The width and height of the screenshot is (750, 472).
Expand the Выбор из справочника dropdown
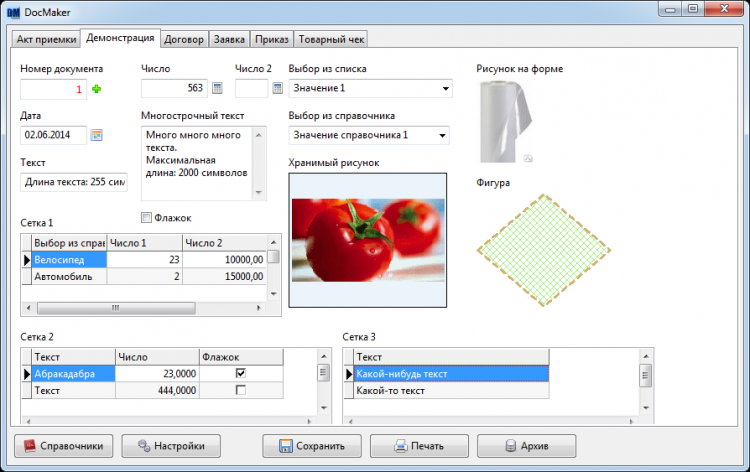click(442, 135)
